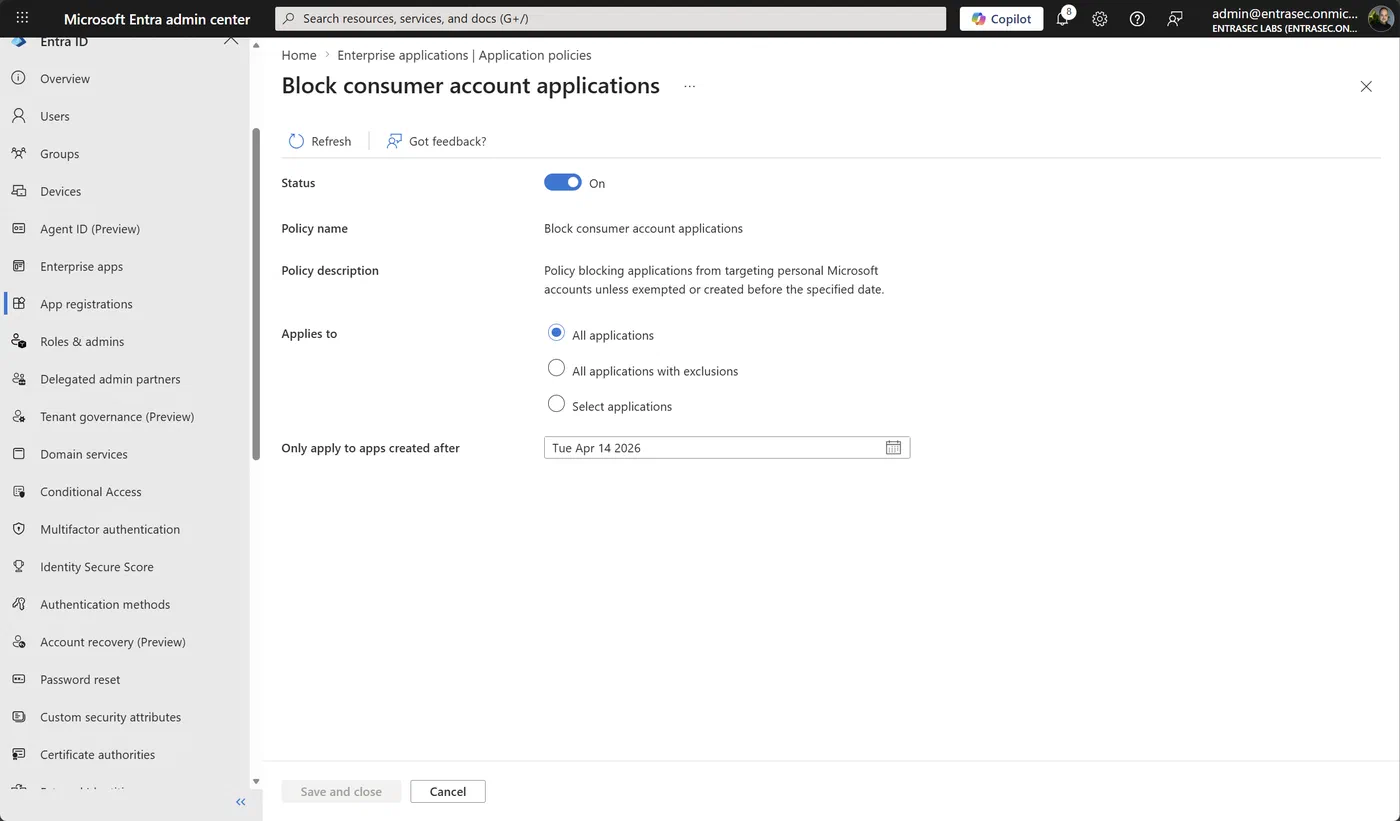Choose All applications with exclusions
The width and height of the screenshot is (1400, 821).
click(556, 369)
